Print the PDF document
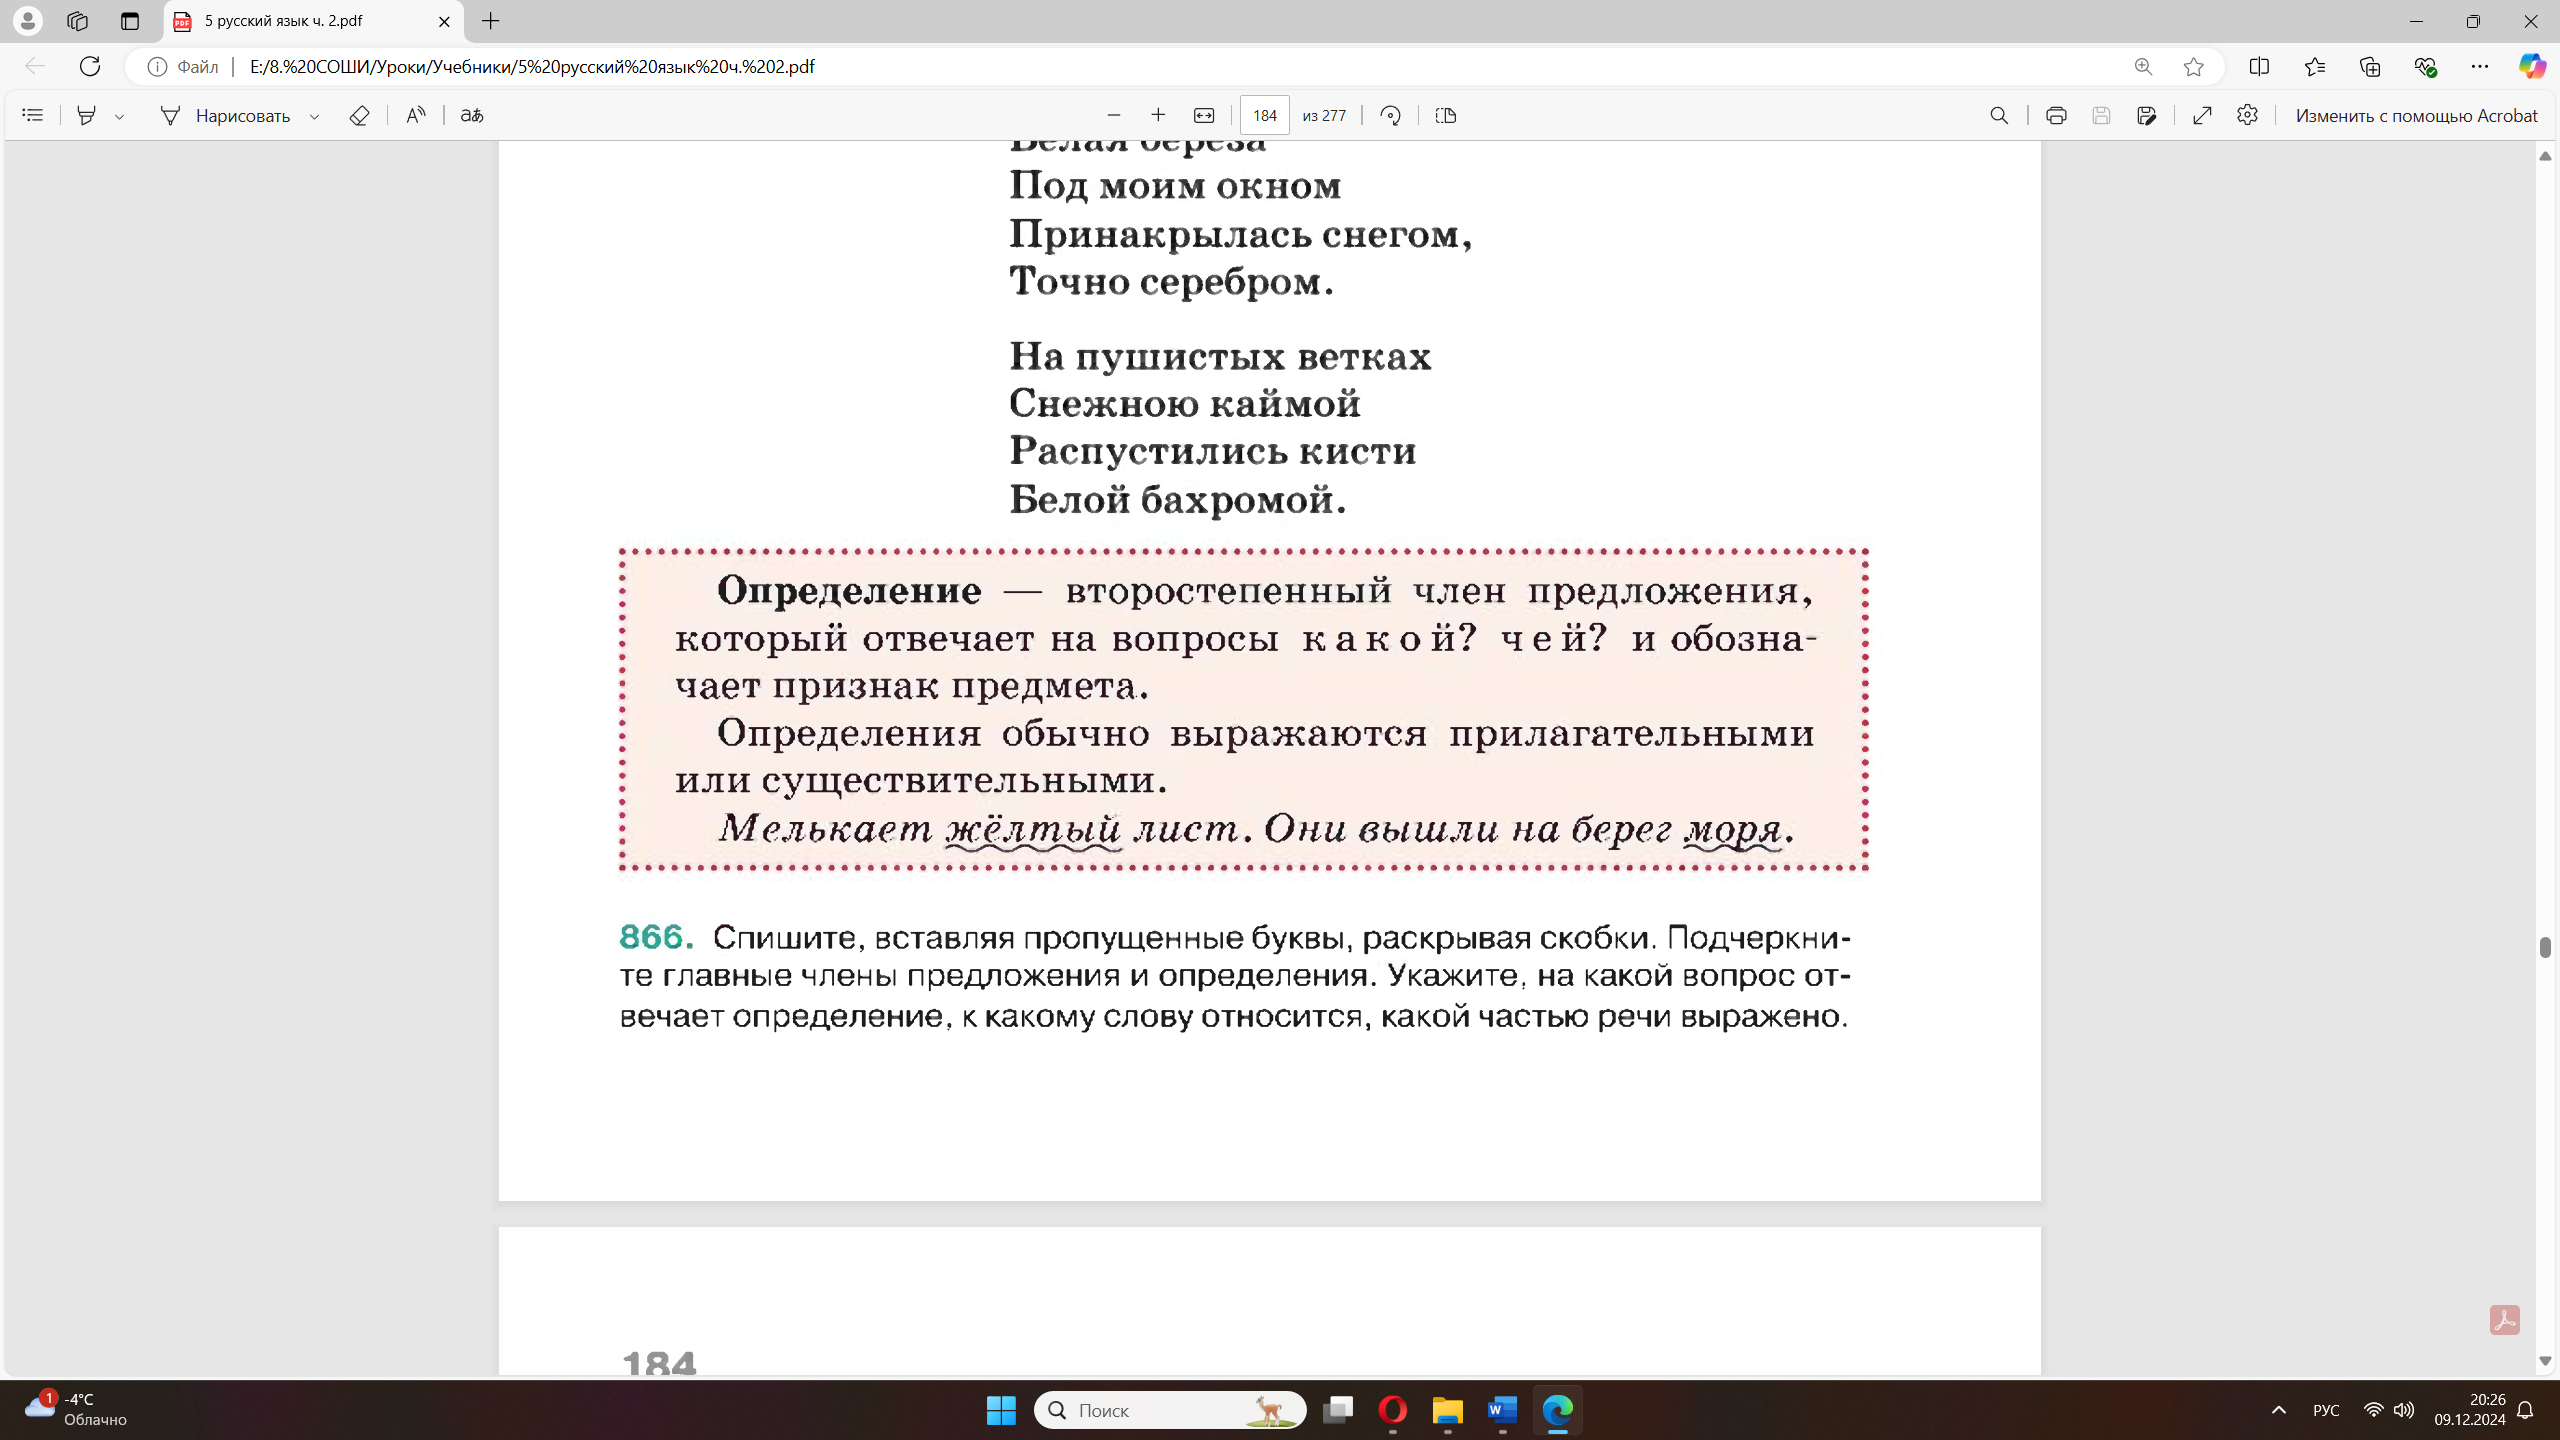2560x1440 pixels. tap(2056, 115)
